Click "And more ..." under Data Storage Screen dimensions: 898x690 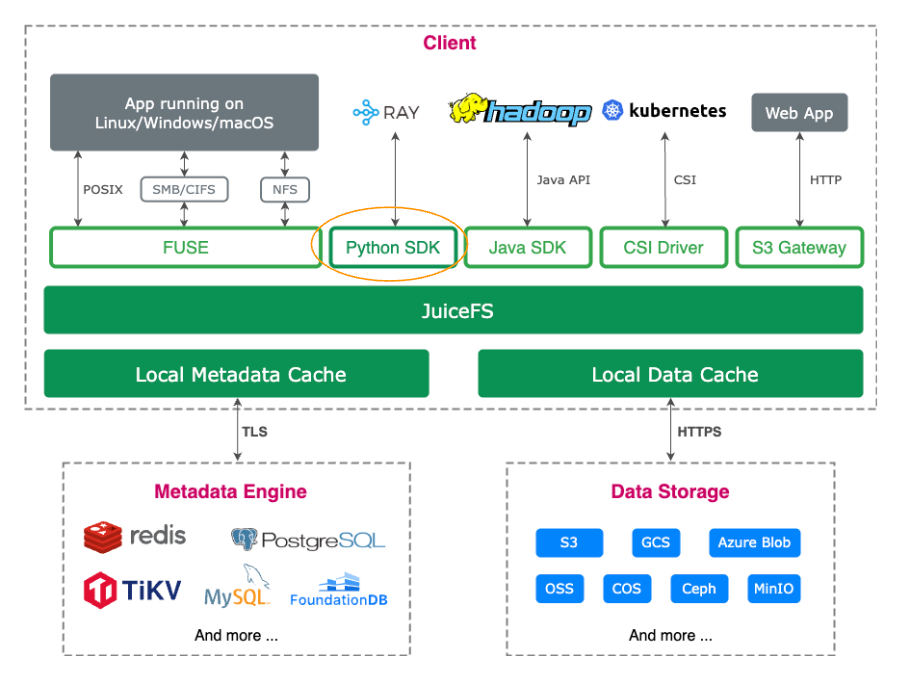click(x=671, y=635)
